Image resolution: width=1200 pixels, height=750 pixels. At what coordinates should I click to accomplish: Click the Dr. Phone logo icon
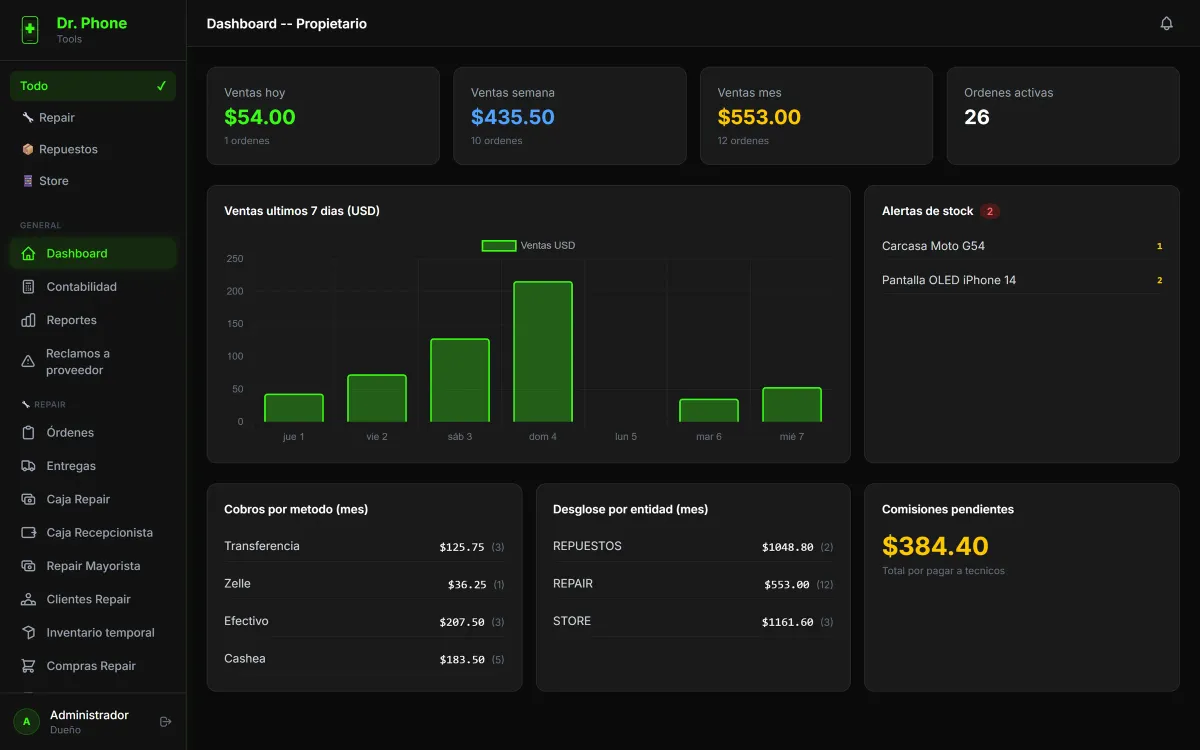click(x=30, y=30)
